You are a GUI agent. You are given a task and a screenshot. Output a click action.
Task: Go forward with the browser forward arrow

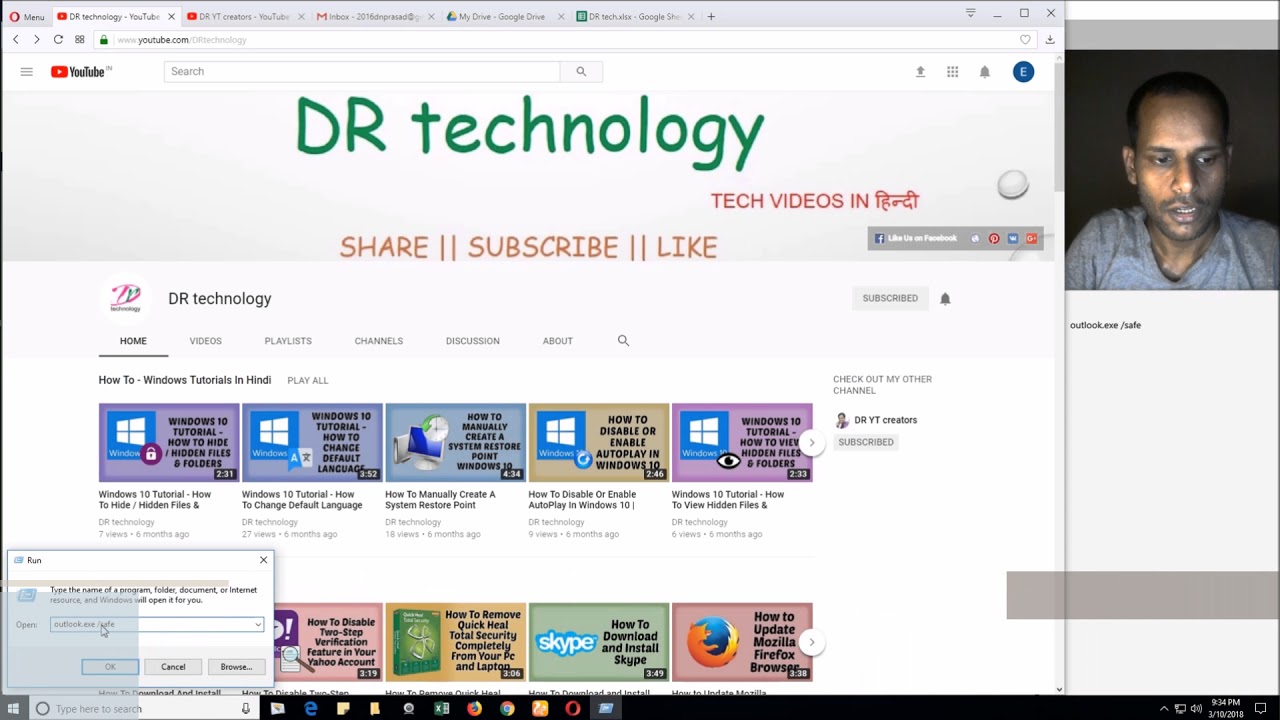point(37,40)
